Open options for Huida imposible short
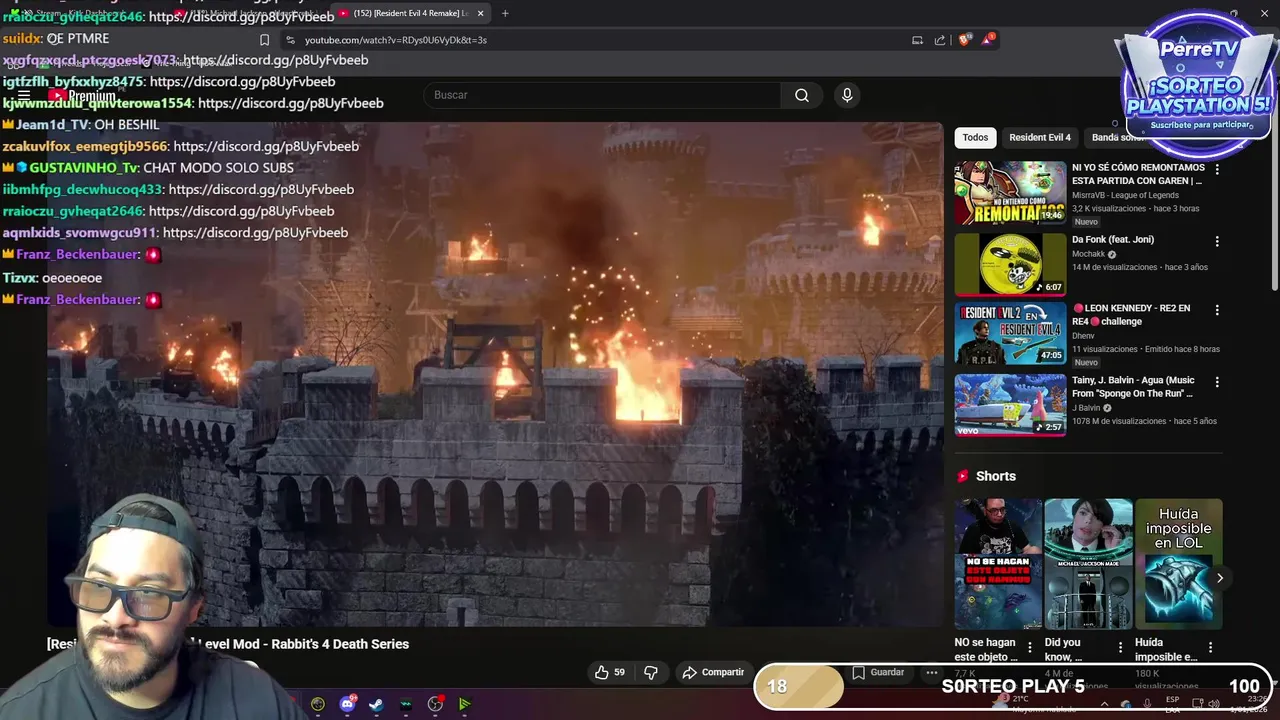The width and height of the screenshot is (1280, 720). point(1210,647)
